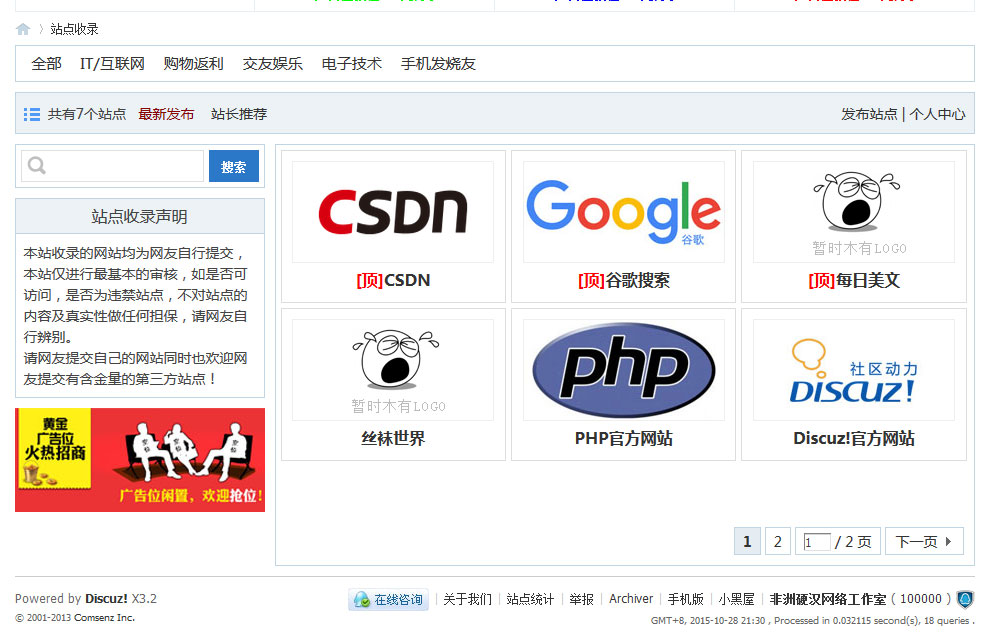Select the 购物返利 category
991x638 pixels.
(193, 64)
